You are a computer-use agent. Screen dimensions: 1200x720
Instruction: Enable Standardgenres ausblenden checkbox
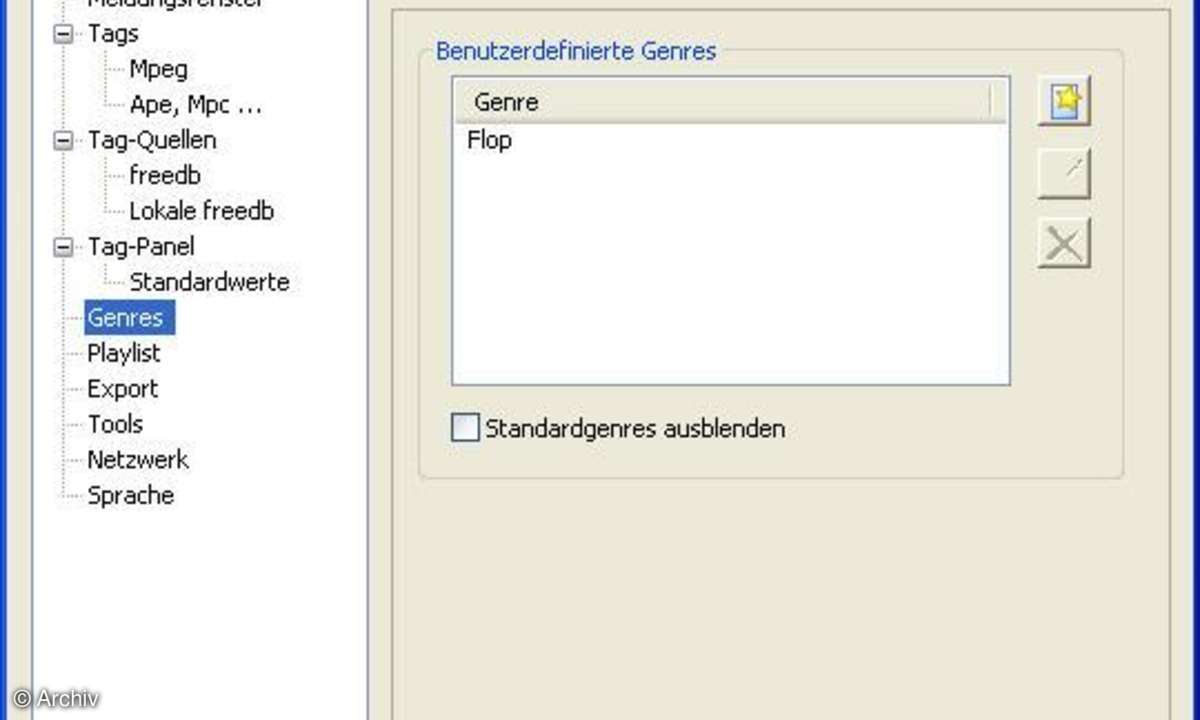coord(466,429)
